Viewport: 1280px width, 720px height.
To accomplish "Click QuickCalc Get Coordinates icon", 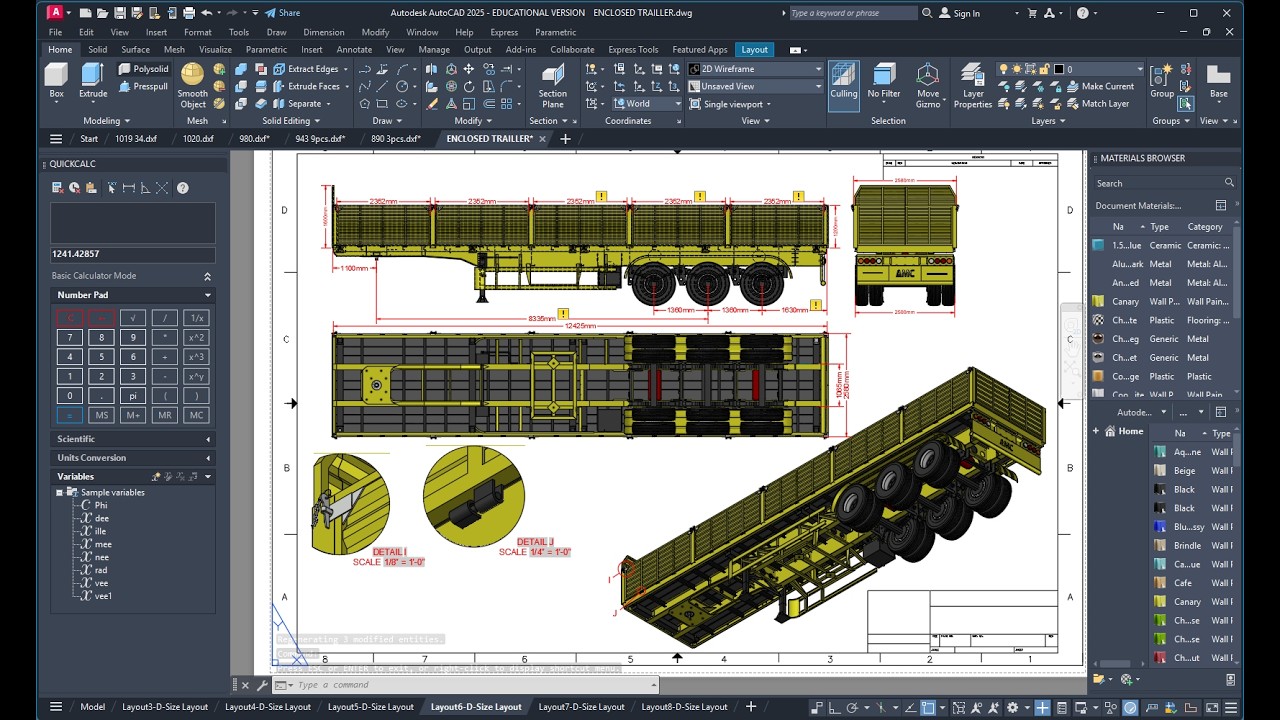I will (112, 188).
